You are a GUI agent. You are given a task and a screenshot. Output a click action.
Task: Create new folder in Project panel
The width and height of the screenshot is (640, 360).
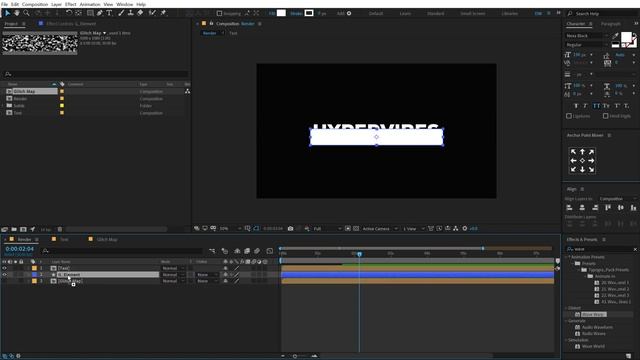(x=14, y=229)
